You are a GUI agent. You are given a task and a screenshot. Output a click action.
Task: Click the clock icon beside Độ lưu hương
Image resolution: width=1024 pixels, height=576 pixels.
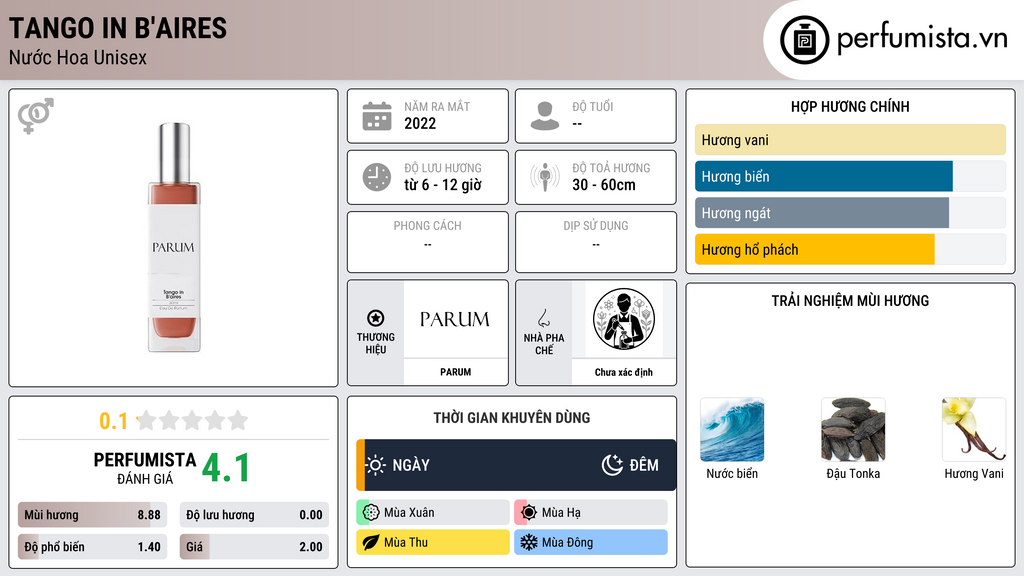pyautogui.click(x=377, y=177)
